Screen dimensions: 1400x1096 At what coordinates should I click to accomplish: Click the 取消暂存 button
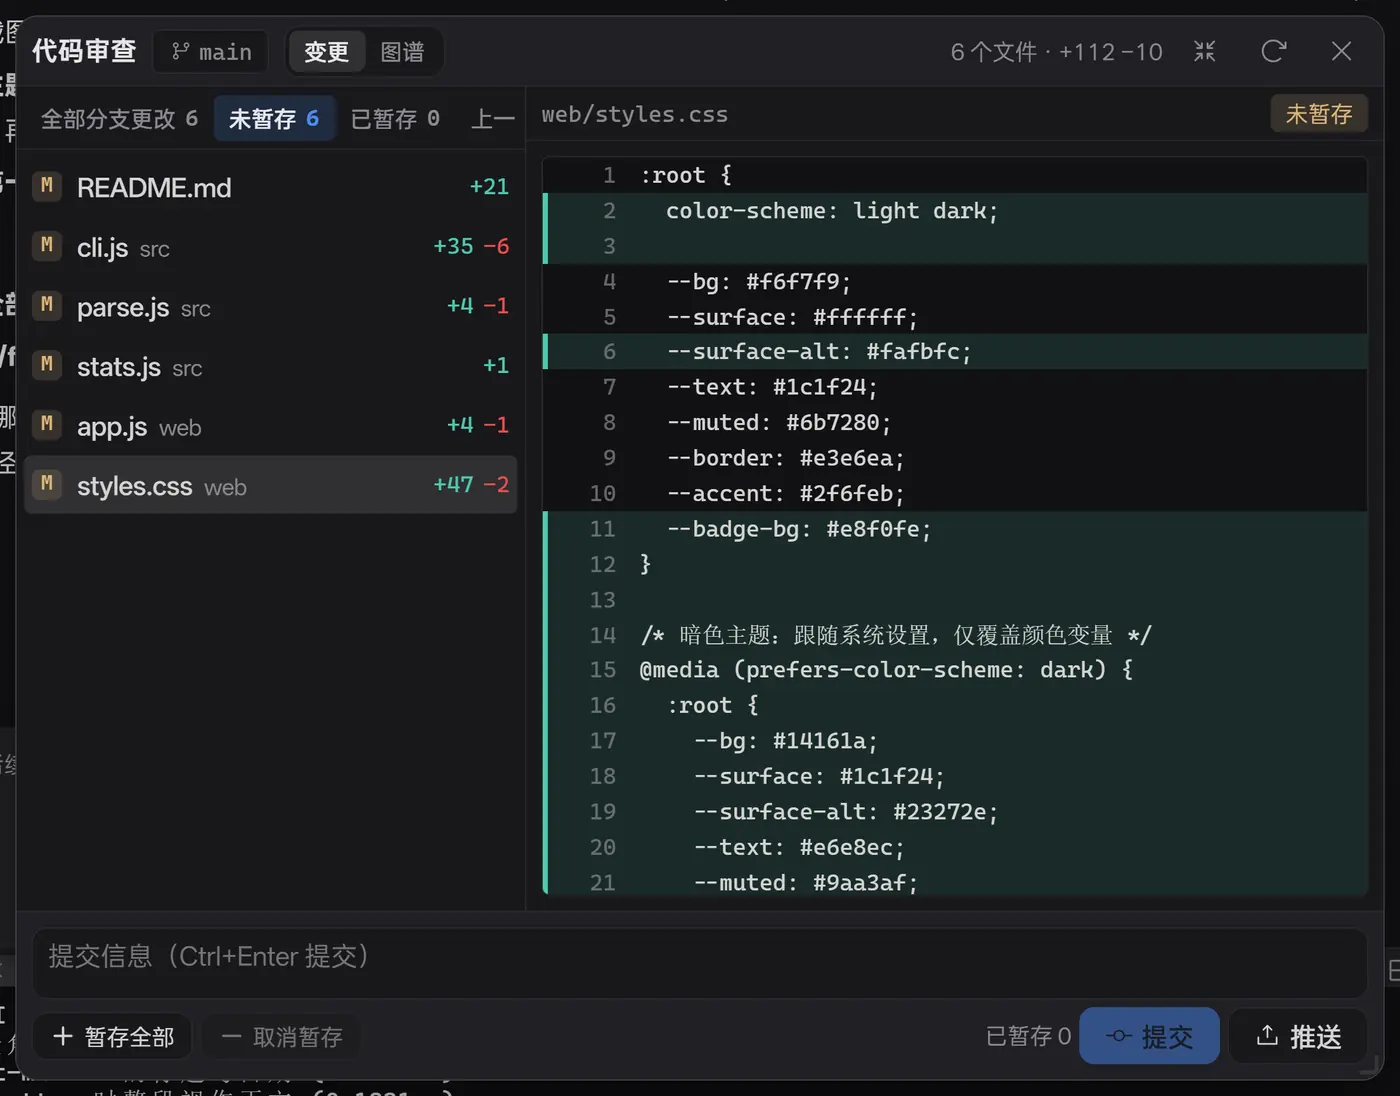pos(282,1037)
